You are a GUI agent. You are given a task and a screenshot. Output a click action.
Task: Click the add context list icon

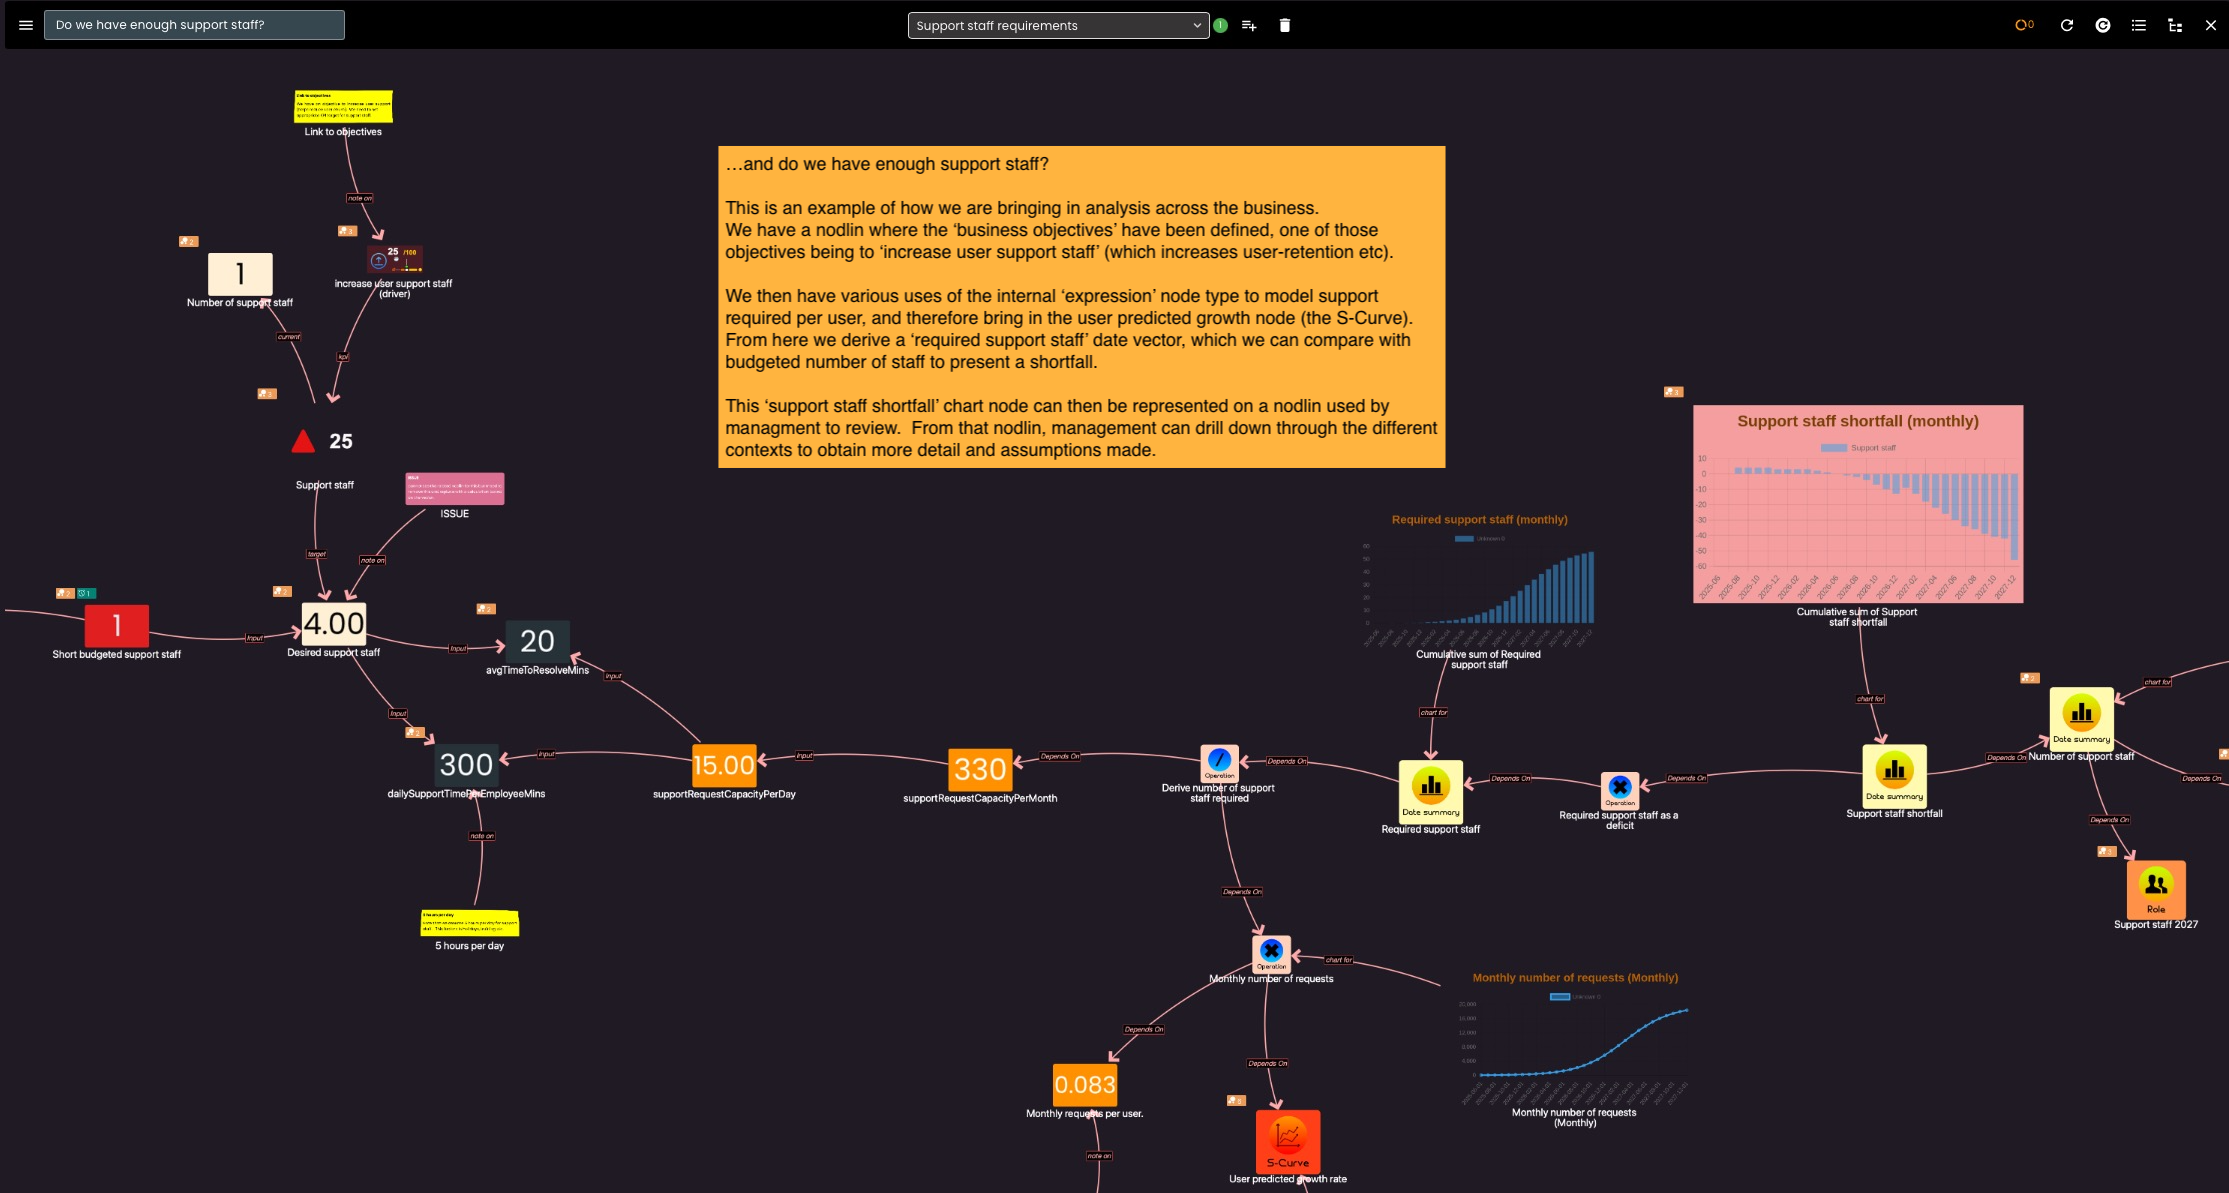tap(1249, 25)
